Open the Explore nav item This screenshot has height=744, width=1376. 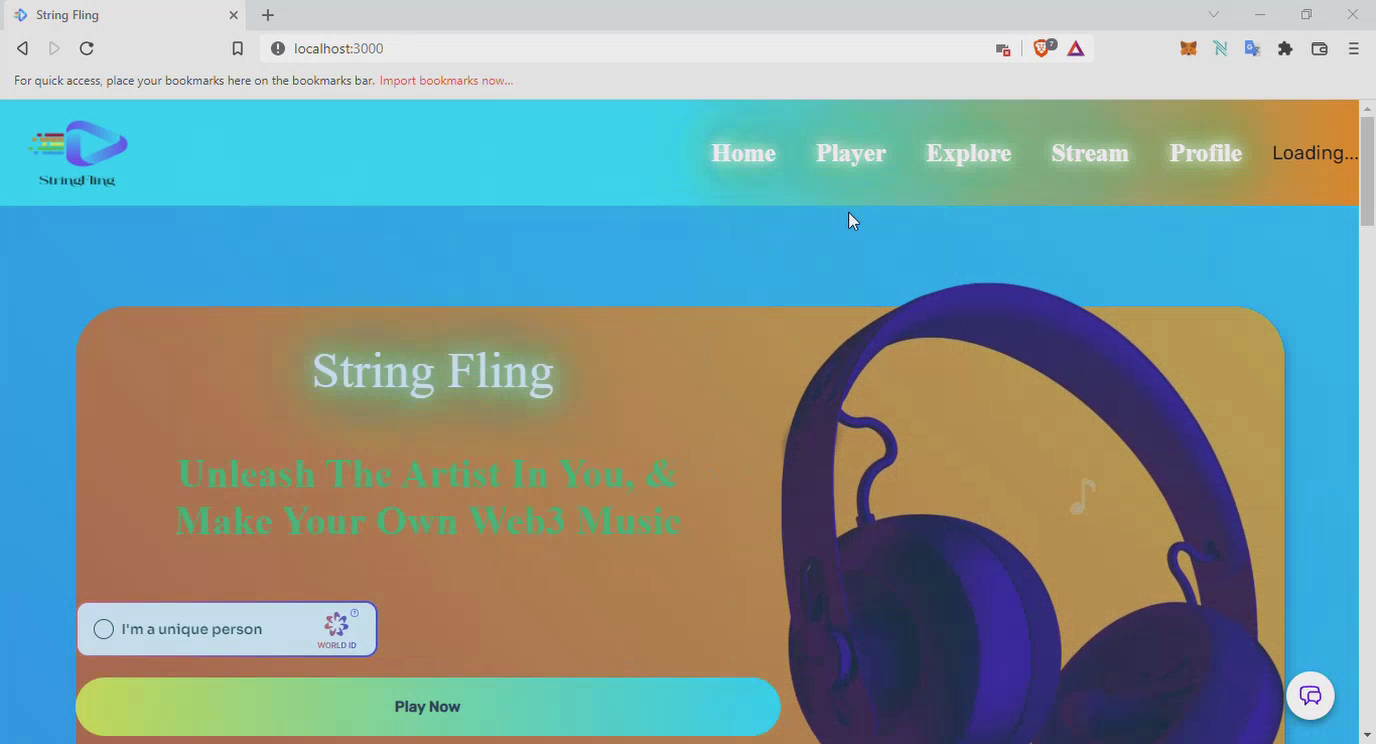968,153
